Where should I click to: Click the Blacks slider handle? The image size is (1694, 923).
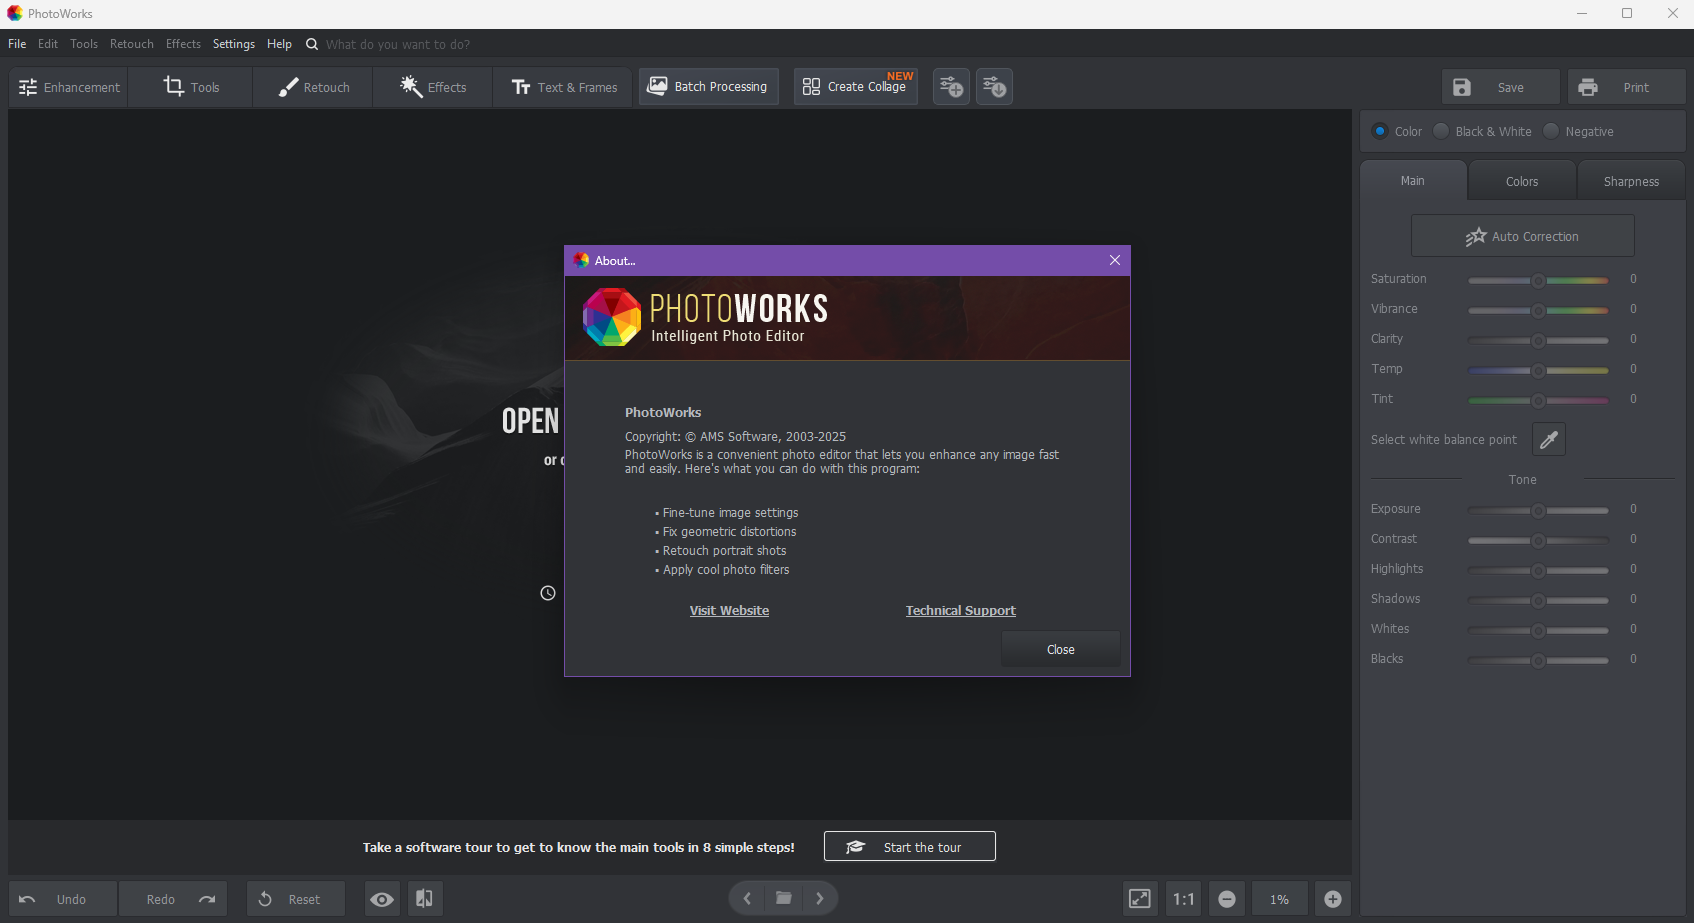[1539, 661]
